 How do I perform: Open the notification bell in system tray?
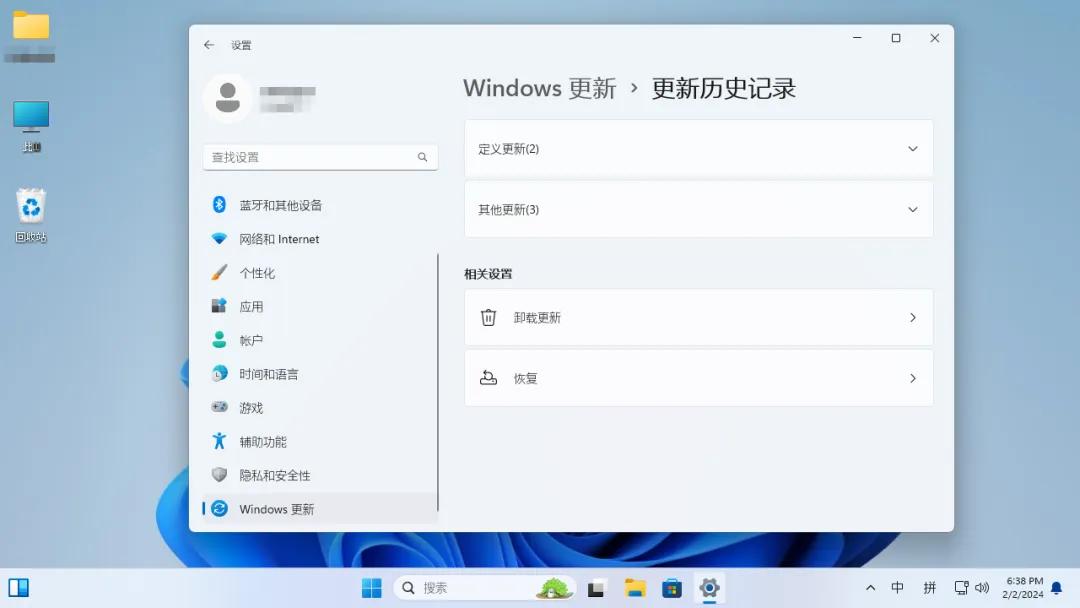pyautogui.click(x=1057, y=588)
